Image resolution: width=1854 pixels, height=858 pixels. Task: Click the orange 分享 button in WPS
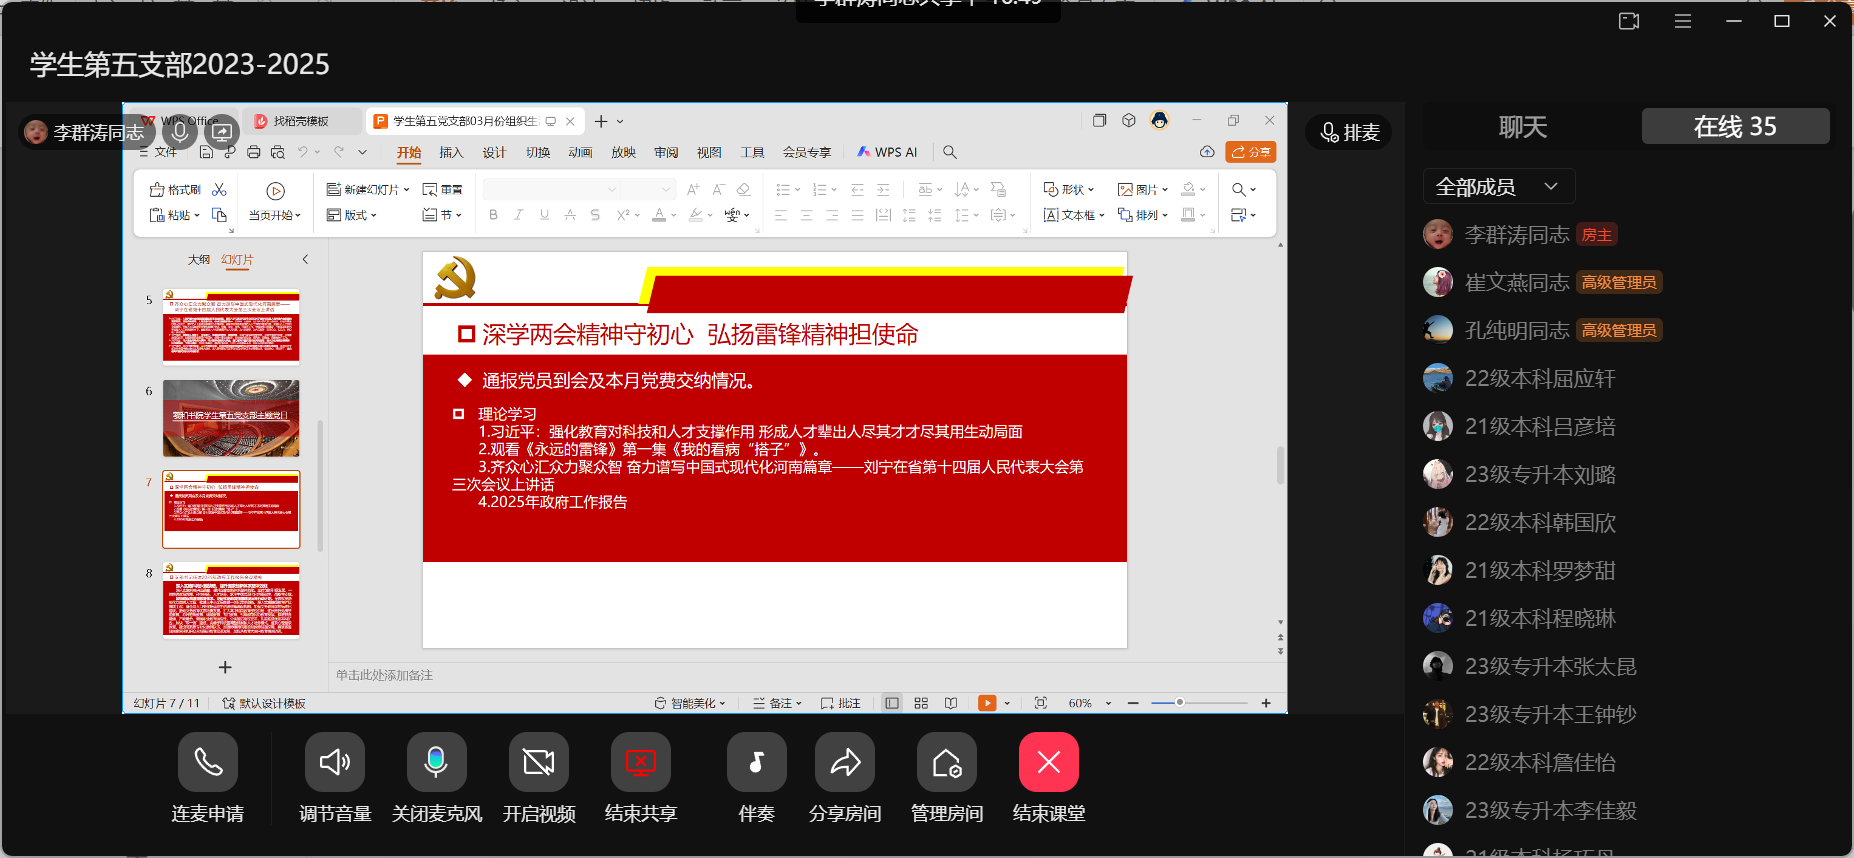1250,152
